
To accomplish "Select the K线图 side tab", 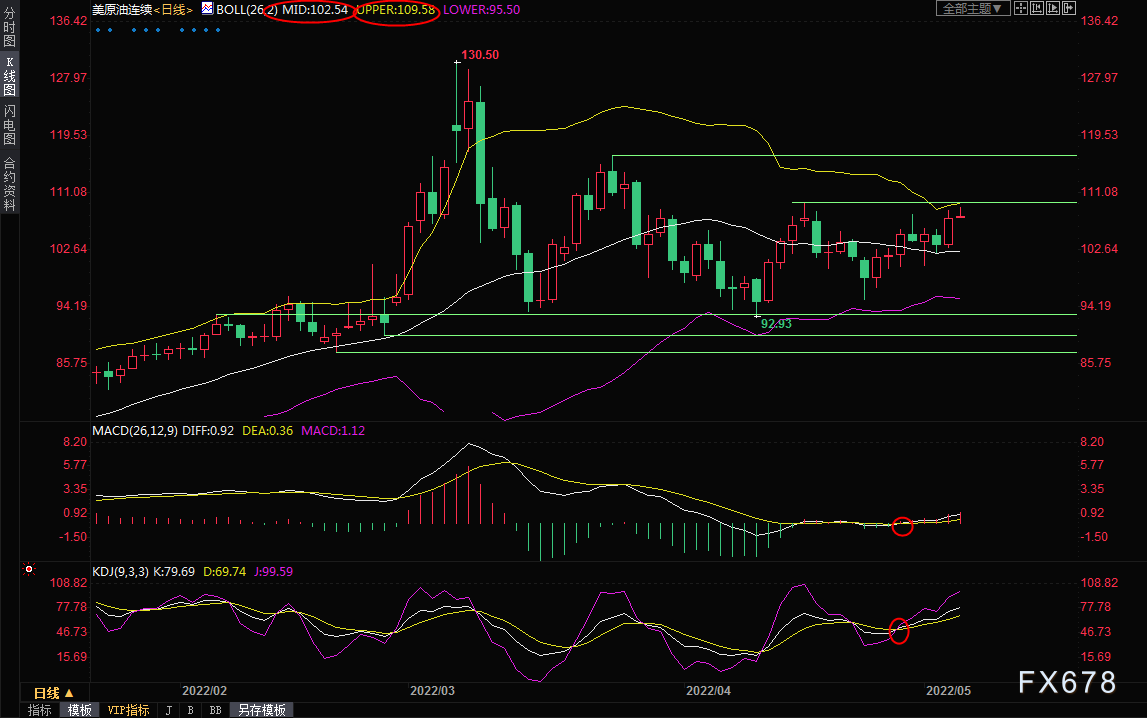I will [10, 75].
